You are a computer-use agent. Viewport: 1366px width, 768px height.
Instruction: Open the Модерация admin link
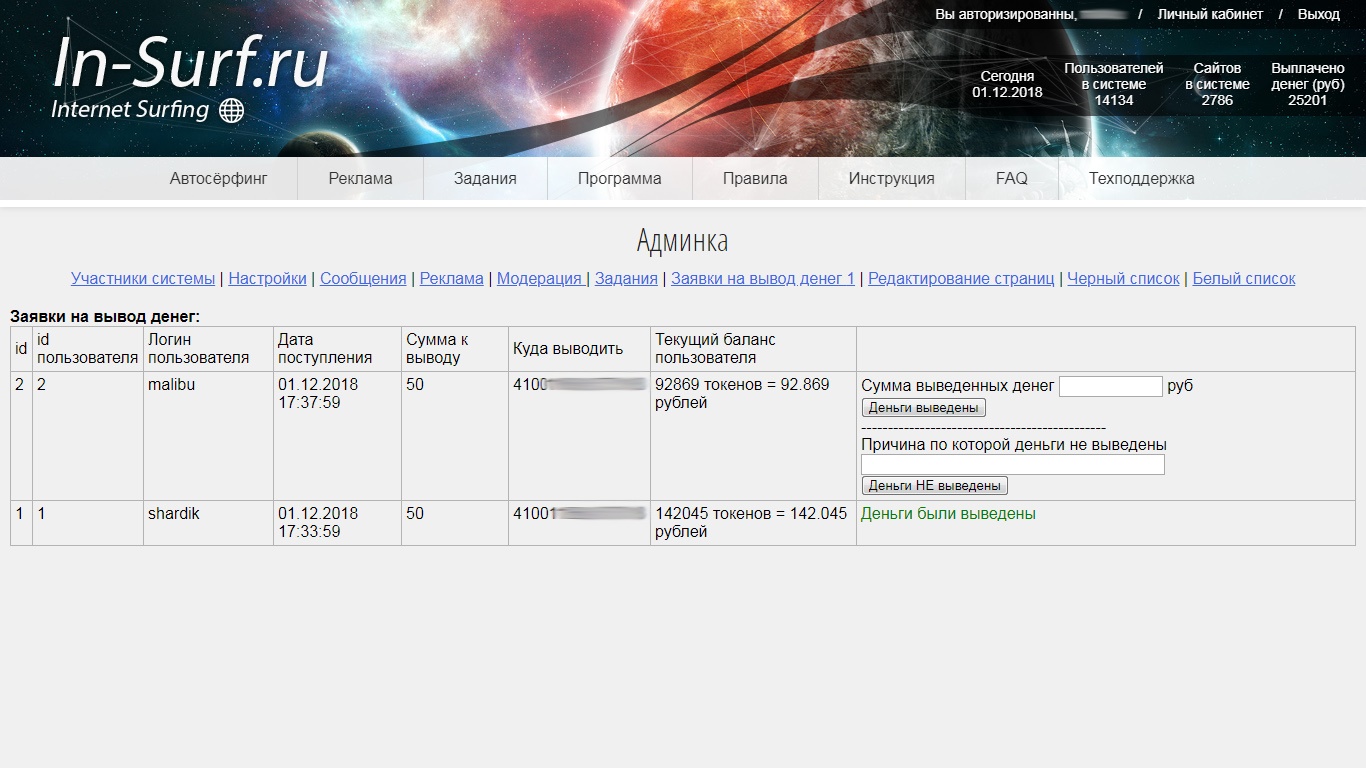click(x=539, y=279)
